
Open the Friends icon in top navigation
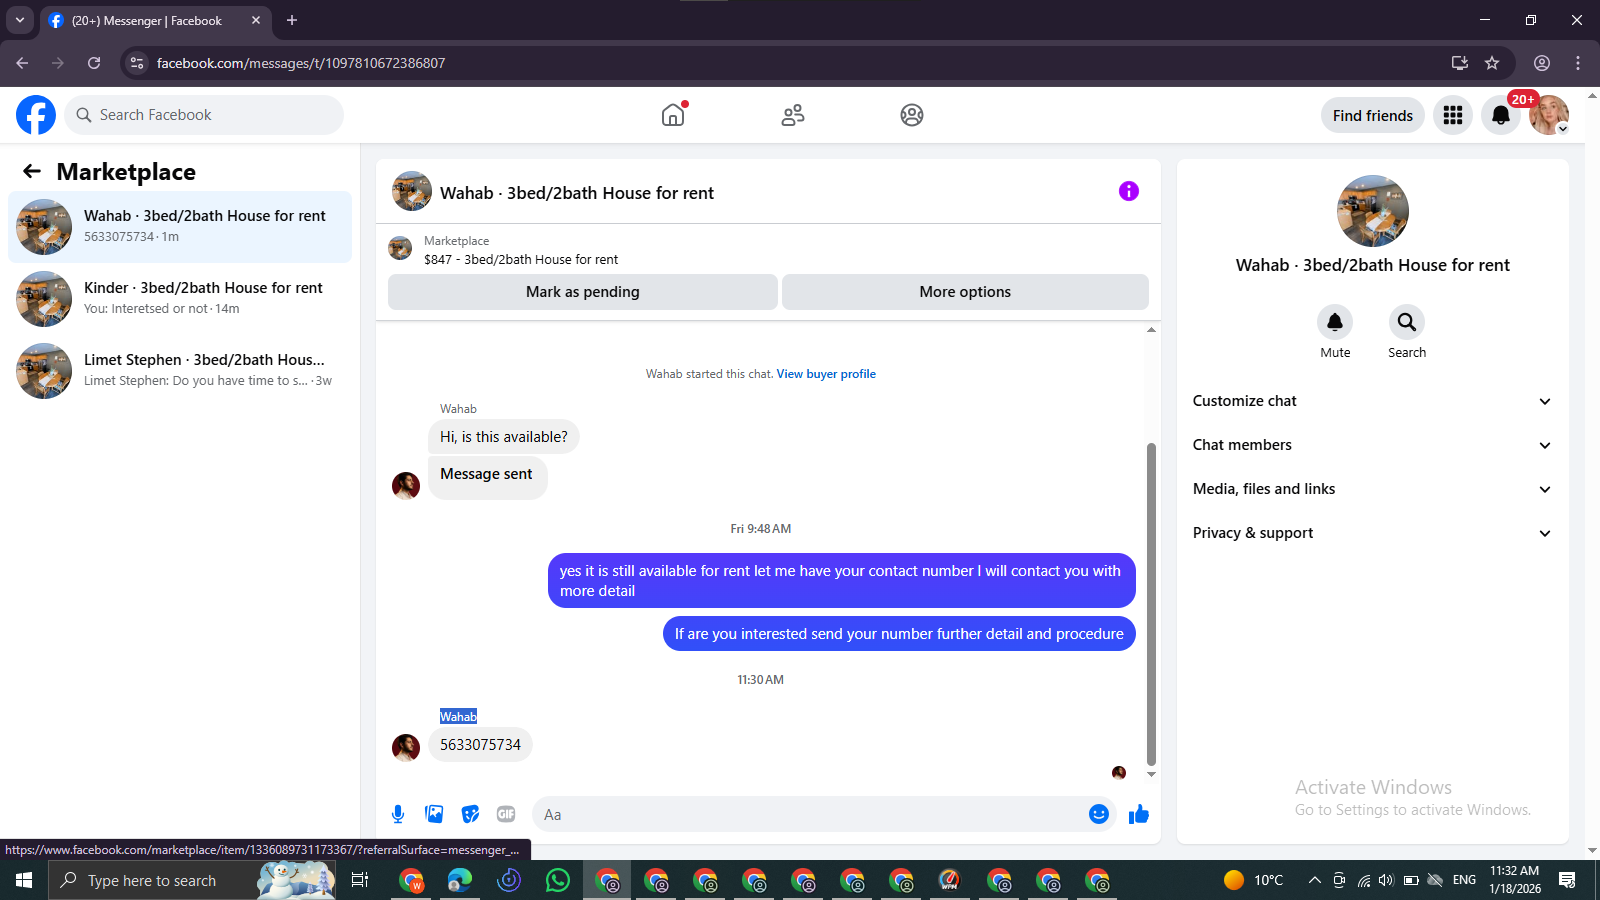point(793,115)
